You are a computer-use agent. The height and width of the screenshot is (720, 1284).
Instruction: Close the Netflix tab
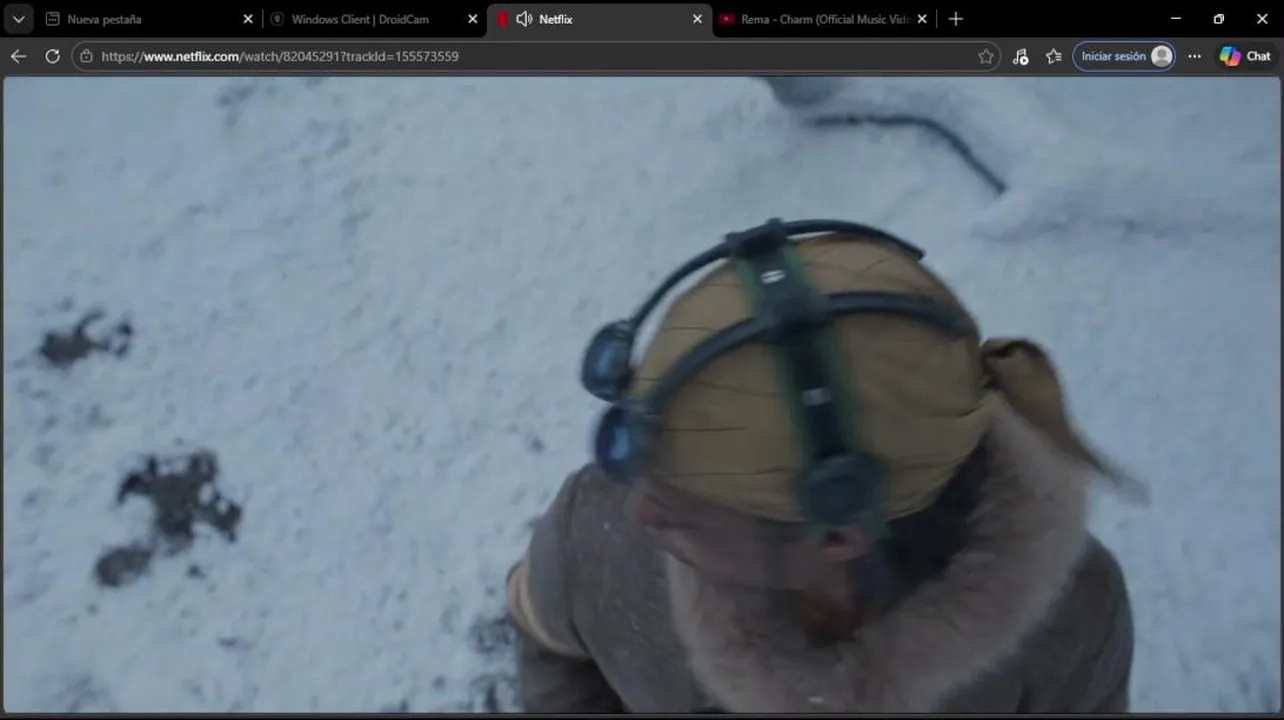pyautogui.click(x=697, y=19)
